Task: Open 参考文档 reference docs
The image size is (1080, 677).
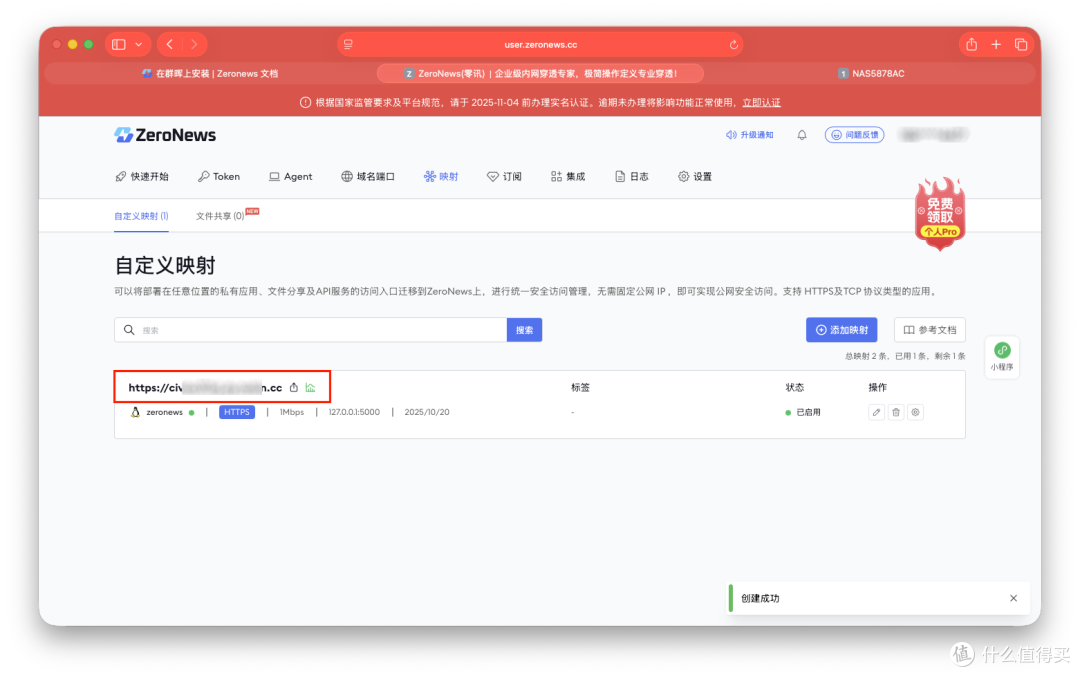Action: (x=930, y=330)
